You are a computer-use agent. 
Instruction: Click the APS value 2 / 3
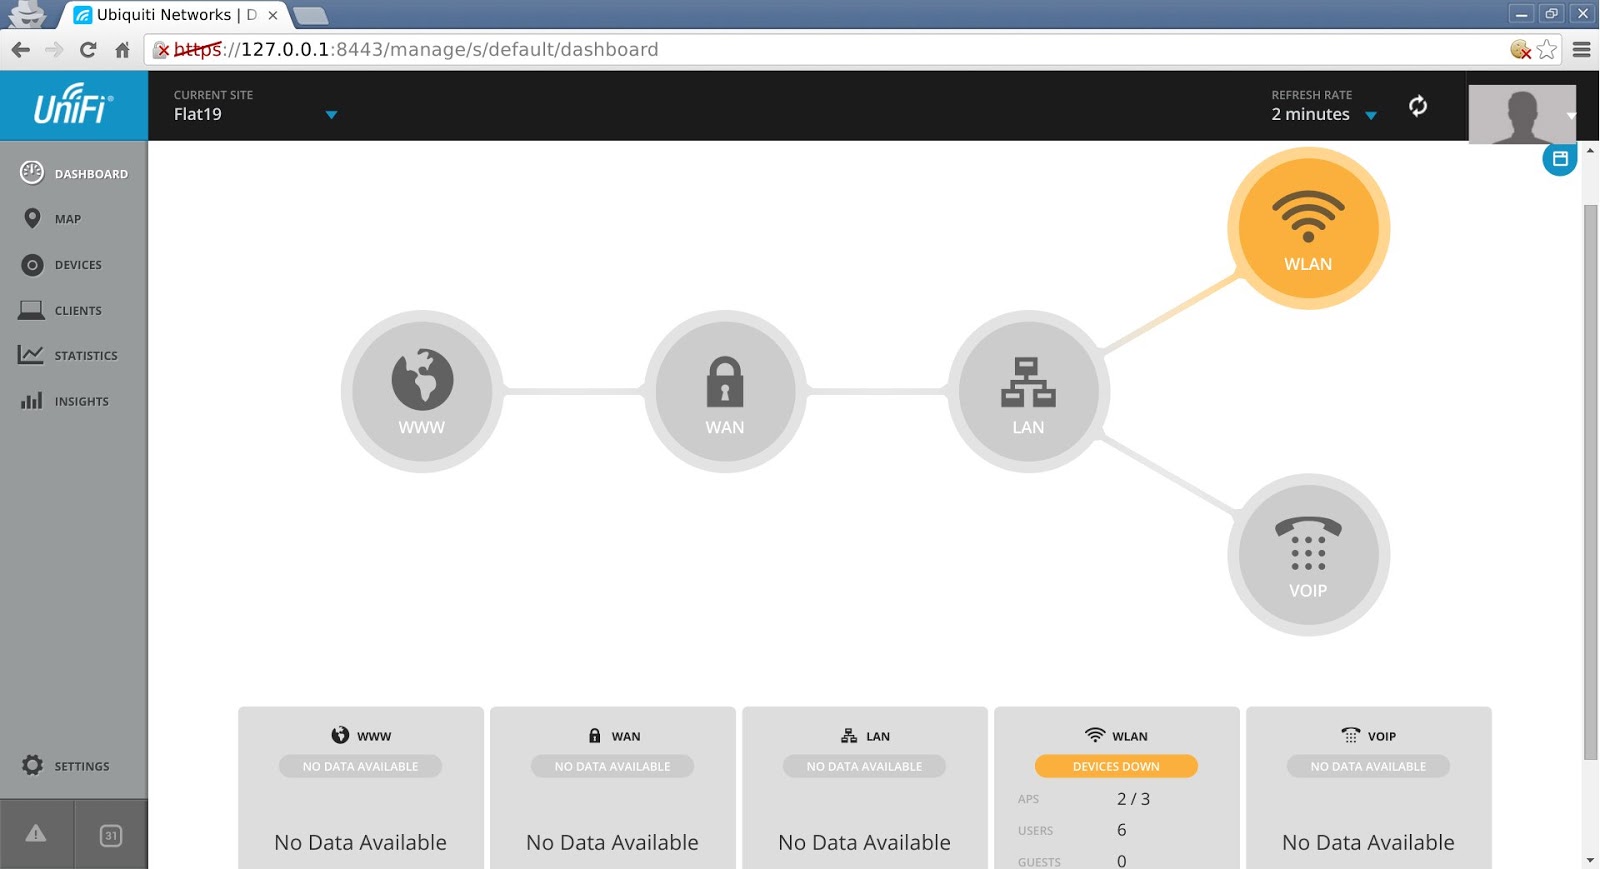click(x=1133, y=799)
